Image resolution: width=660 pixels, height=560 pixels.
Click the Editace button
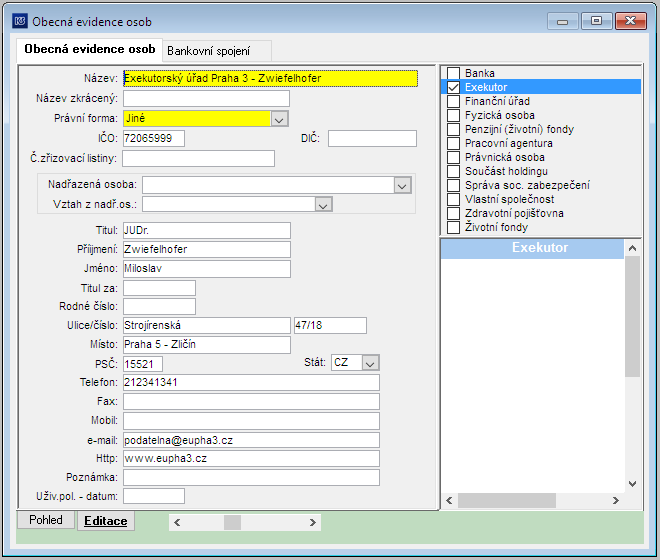coord(106,521)
